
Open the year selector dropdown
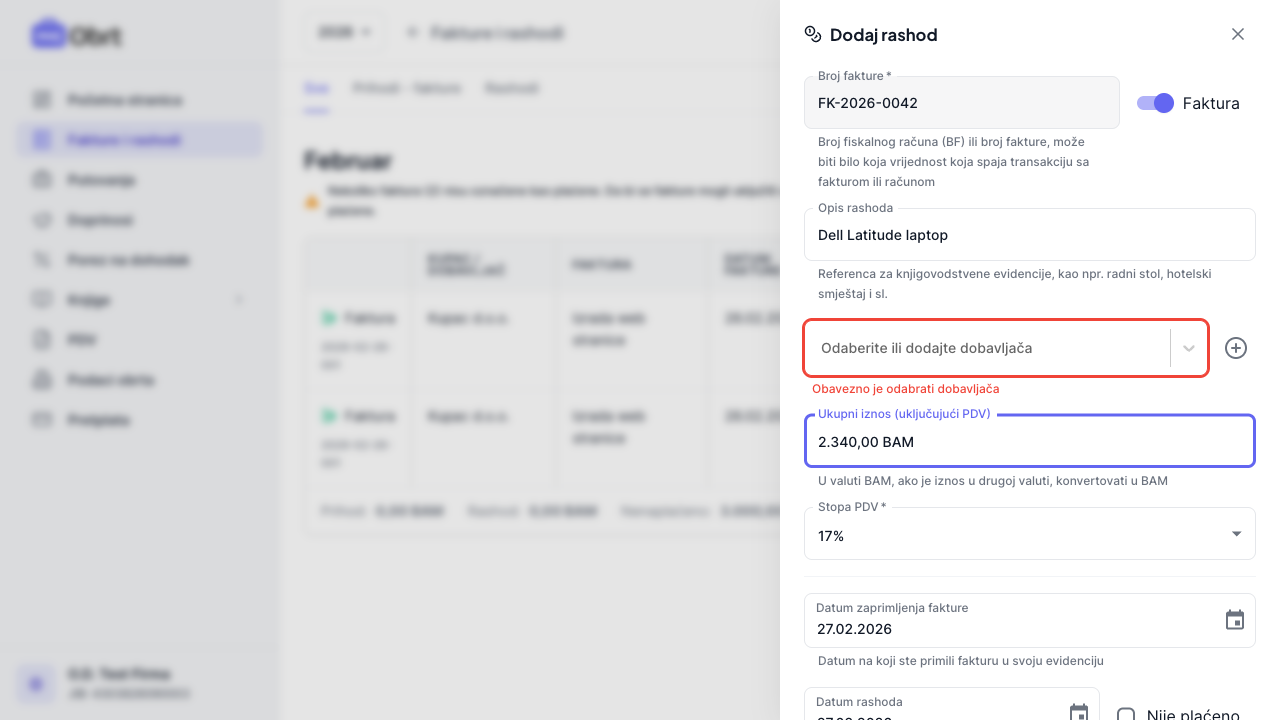(x=345, y=32)
